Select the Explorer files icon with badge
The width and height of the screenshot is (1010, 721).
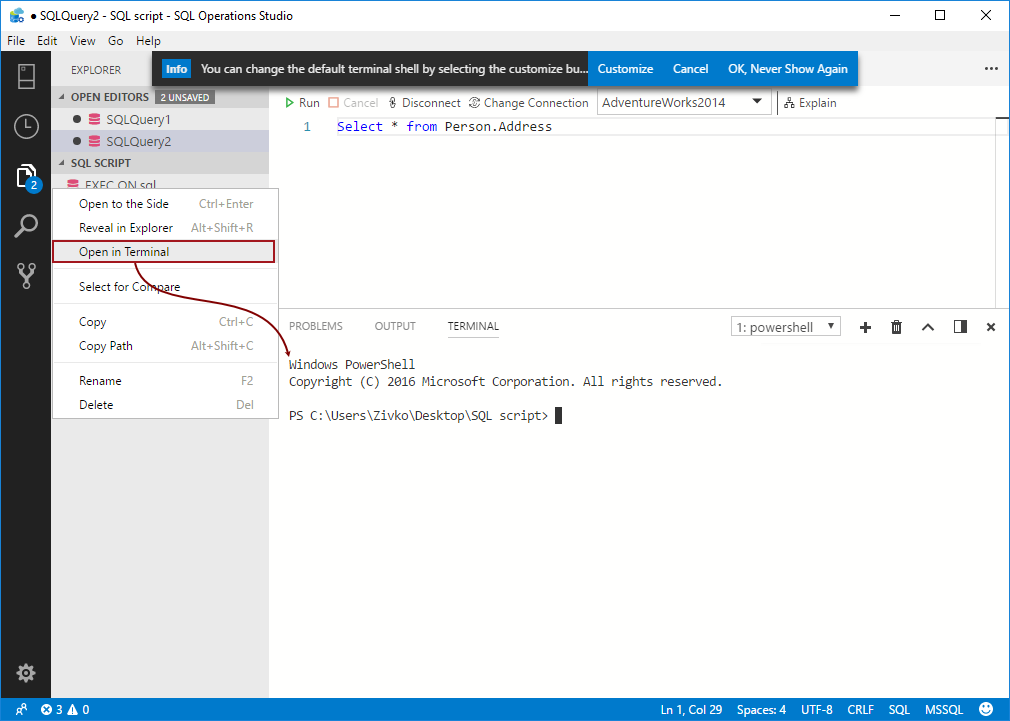click(x=27, y=177)
